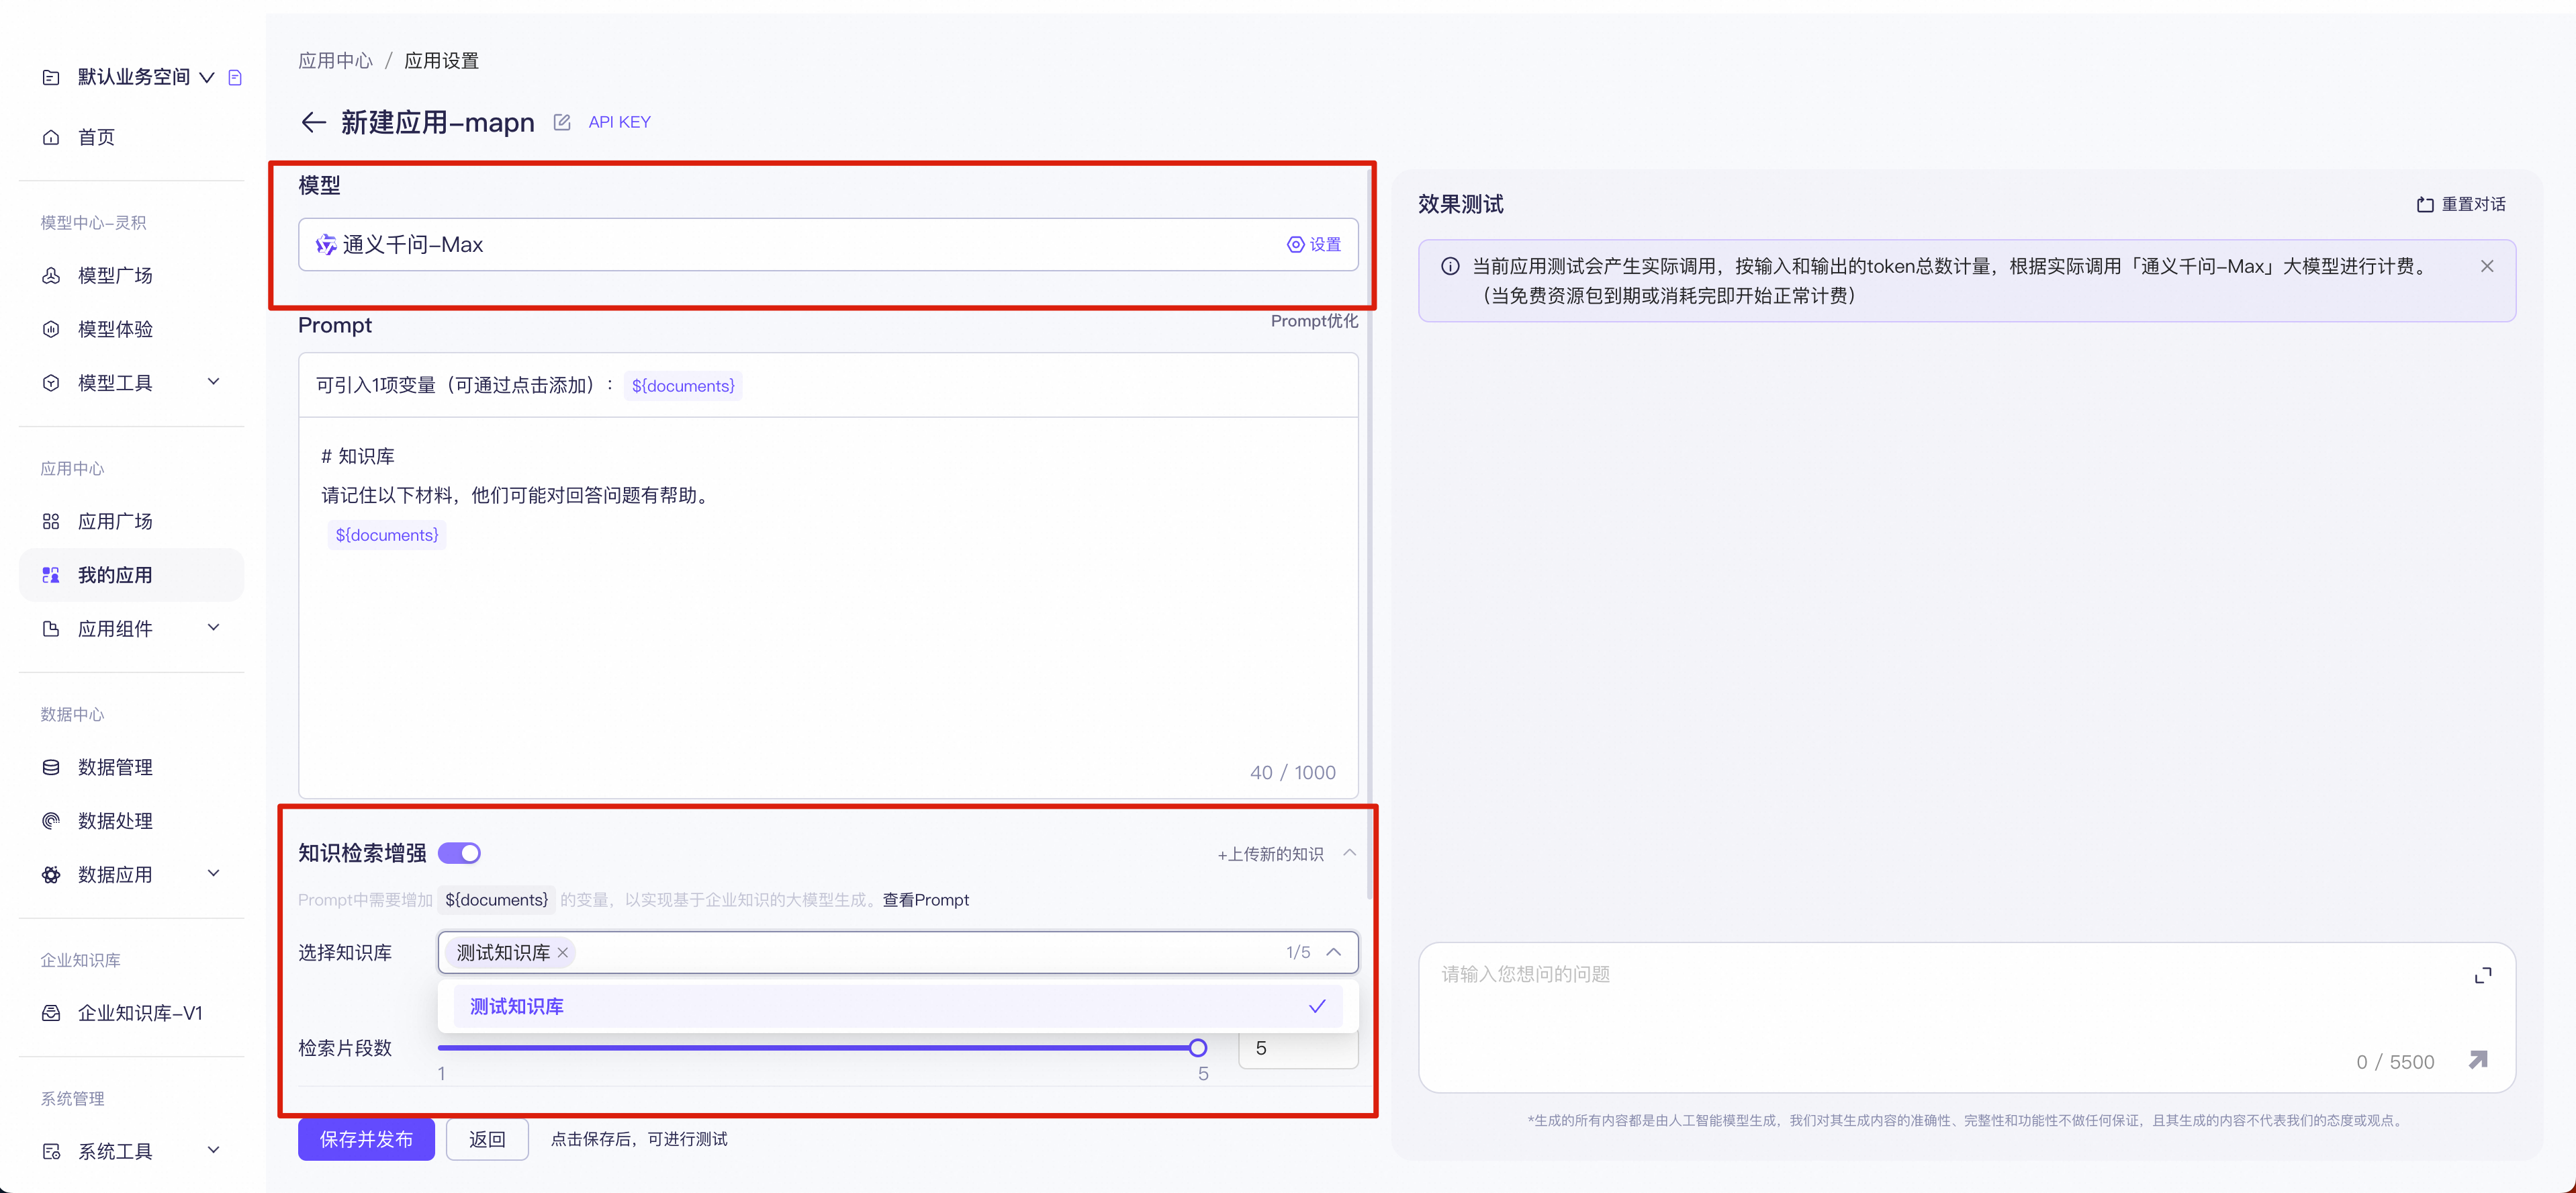Click the API KEY link
This screenshot has height=1193, width=2576.
(x=619, y=122)
